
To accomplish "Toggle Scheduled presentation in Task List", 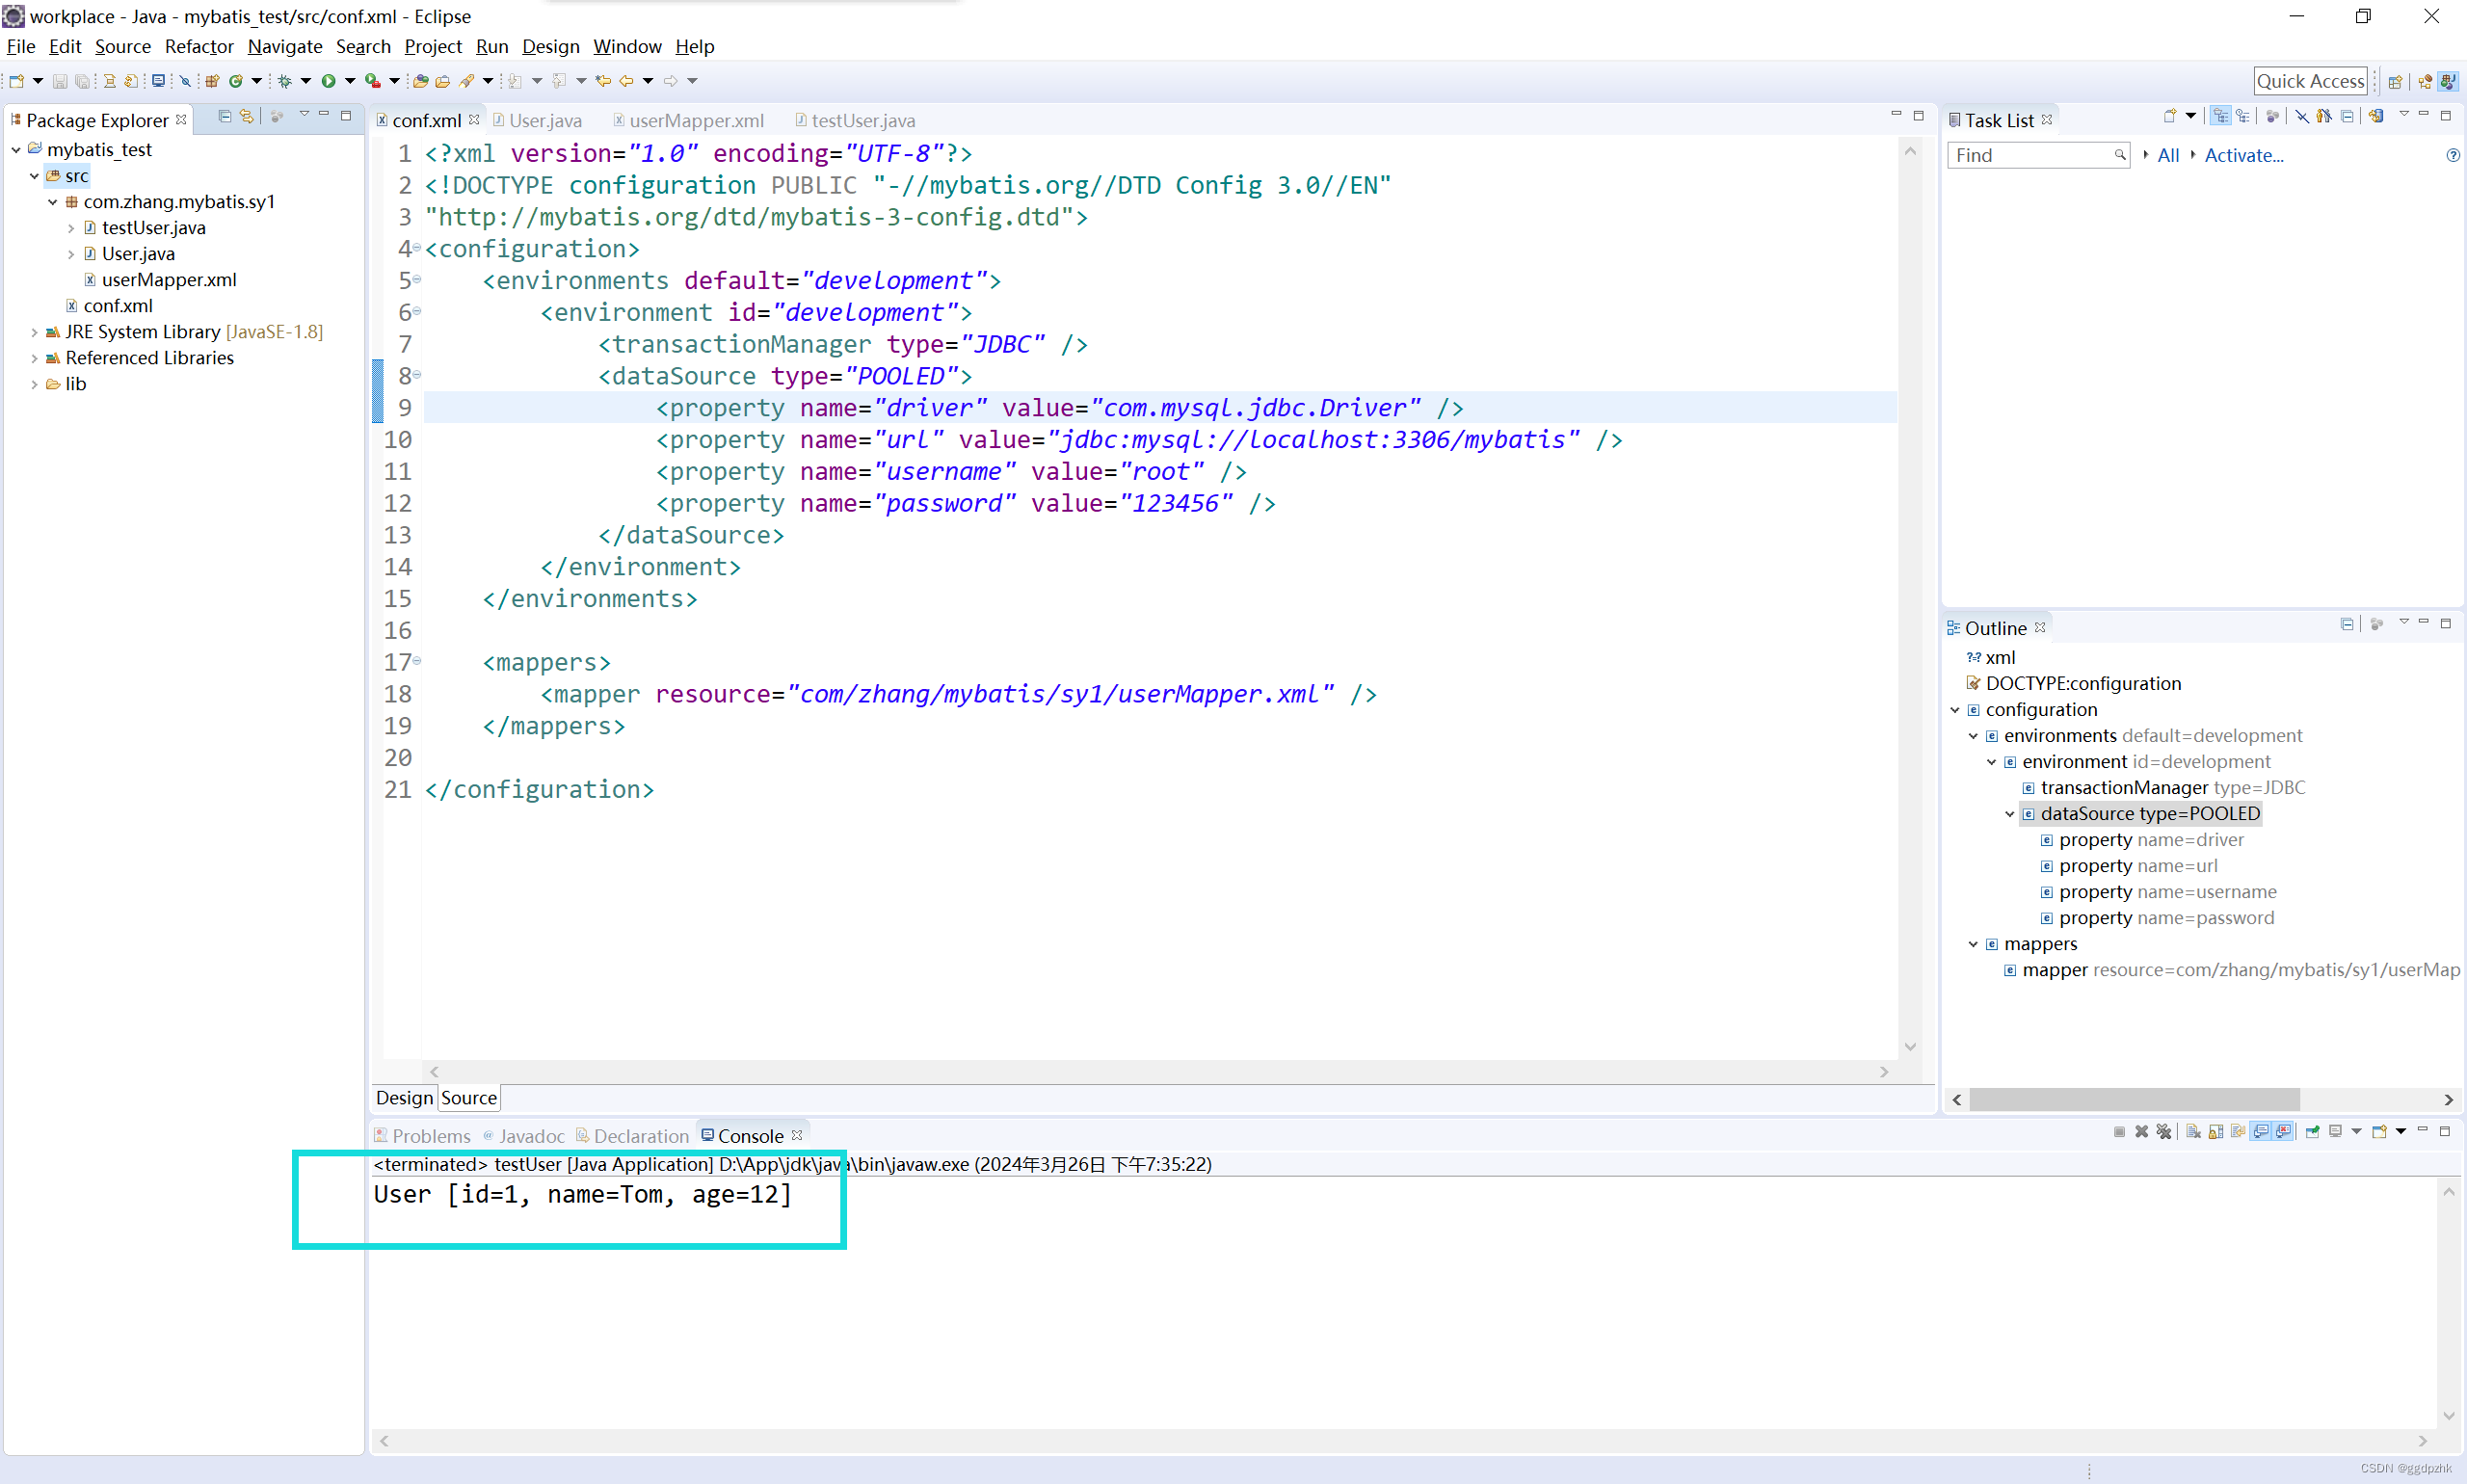I will tap(2243, 117).
